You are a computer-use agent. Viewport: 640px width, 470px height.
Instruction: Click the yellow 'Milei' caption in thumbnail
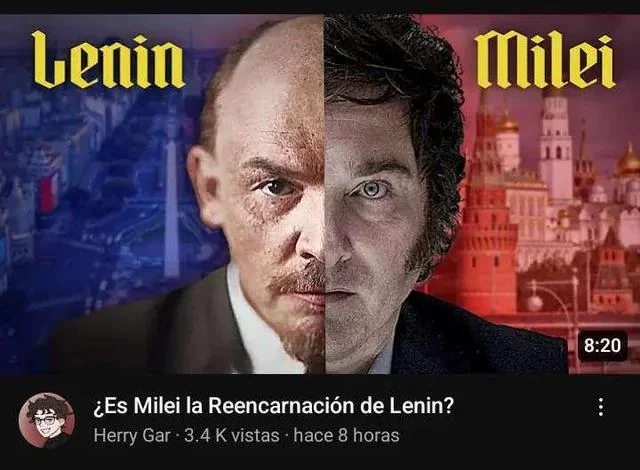pyautogui.click(x=546, y=60)
